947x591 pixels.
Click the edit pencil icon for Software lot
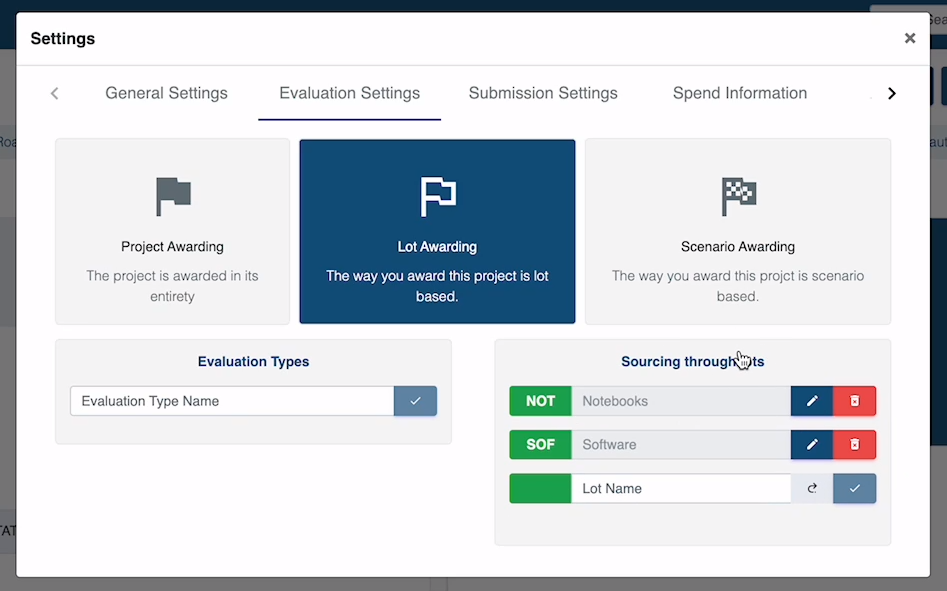811,445
